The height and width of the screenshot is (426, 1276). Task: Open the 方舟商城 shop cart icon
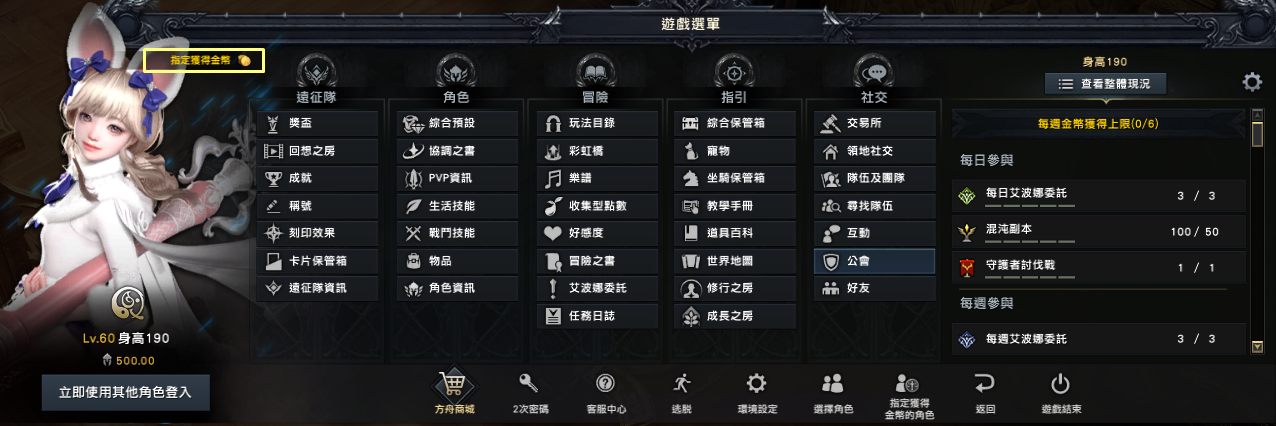click(454, 384)
